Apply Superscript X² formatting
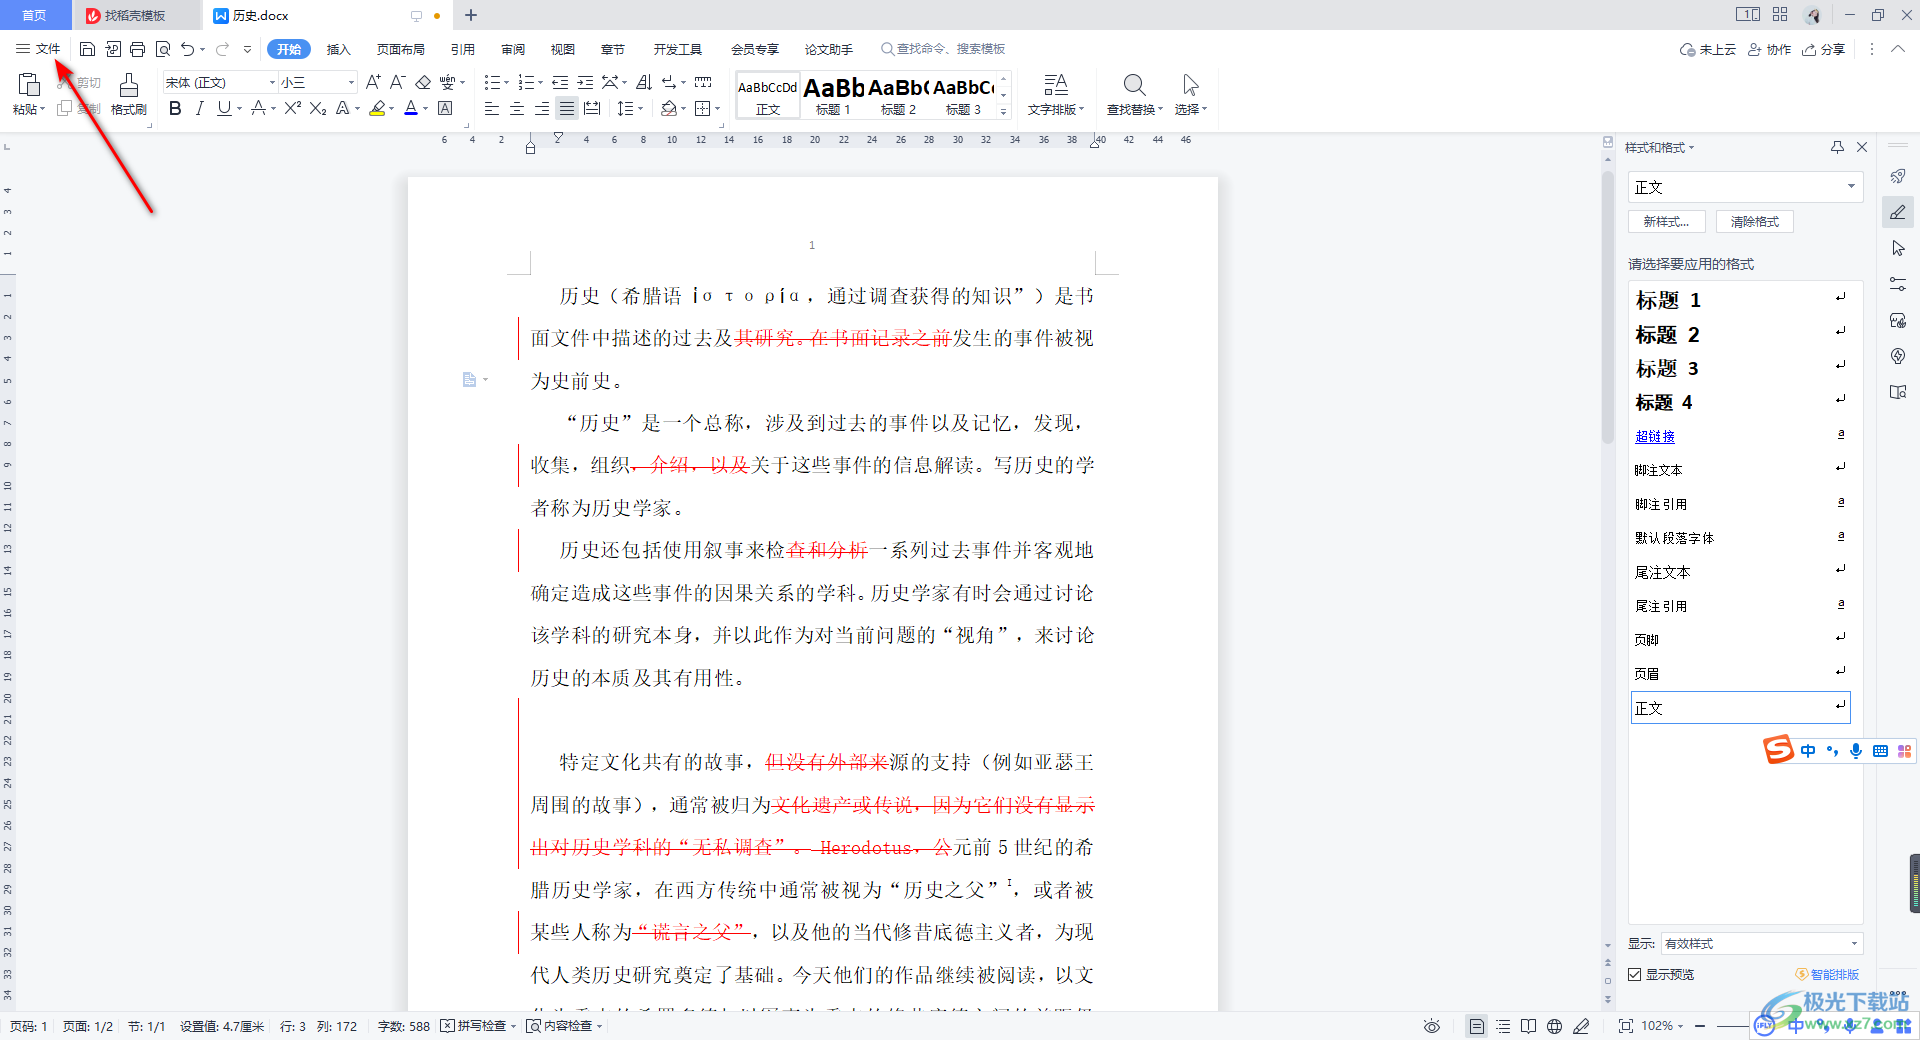The width and height of the screenshot is (1920, 1040). click(x=292, y=108)
